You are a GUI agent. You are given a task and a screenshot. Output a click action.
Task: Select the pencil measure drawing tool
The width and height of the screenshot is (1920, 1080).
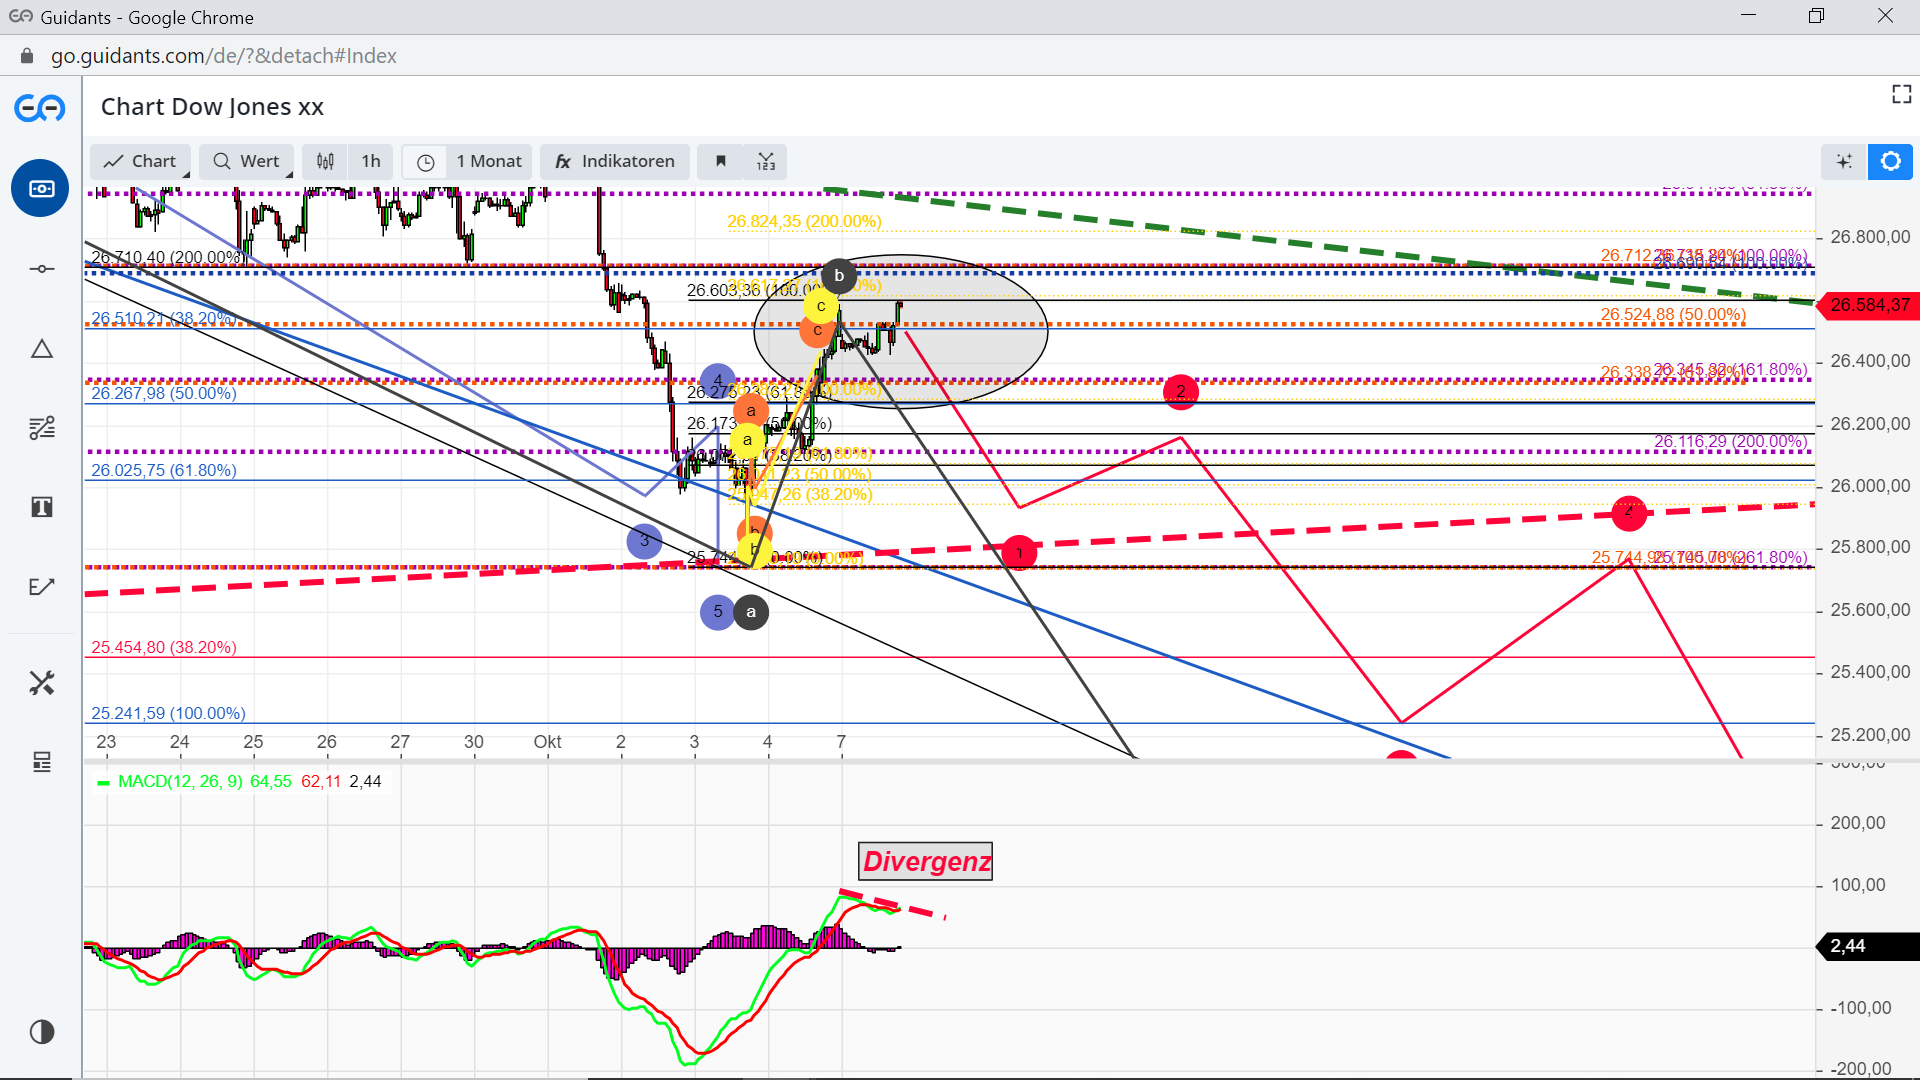pyautogui.click(x=41, y=586)
